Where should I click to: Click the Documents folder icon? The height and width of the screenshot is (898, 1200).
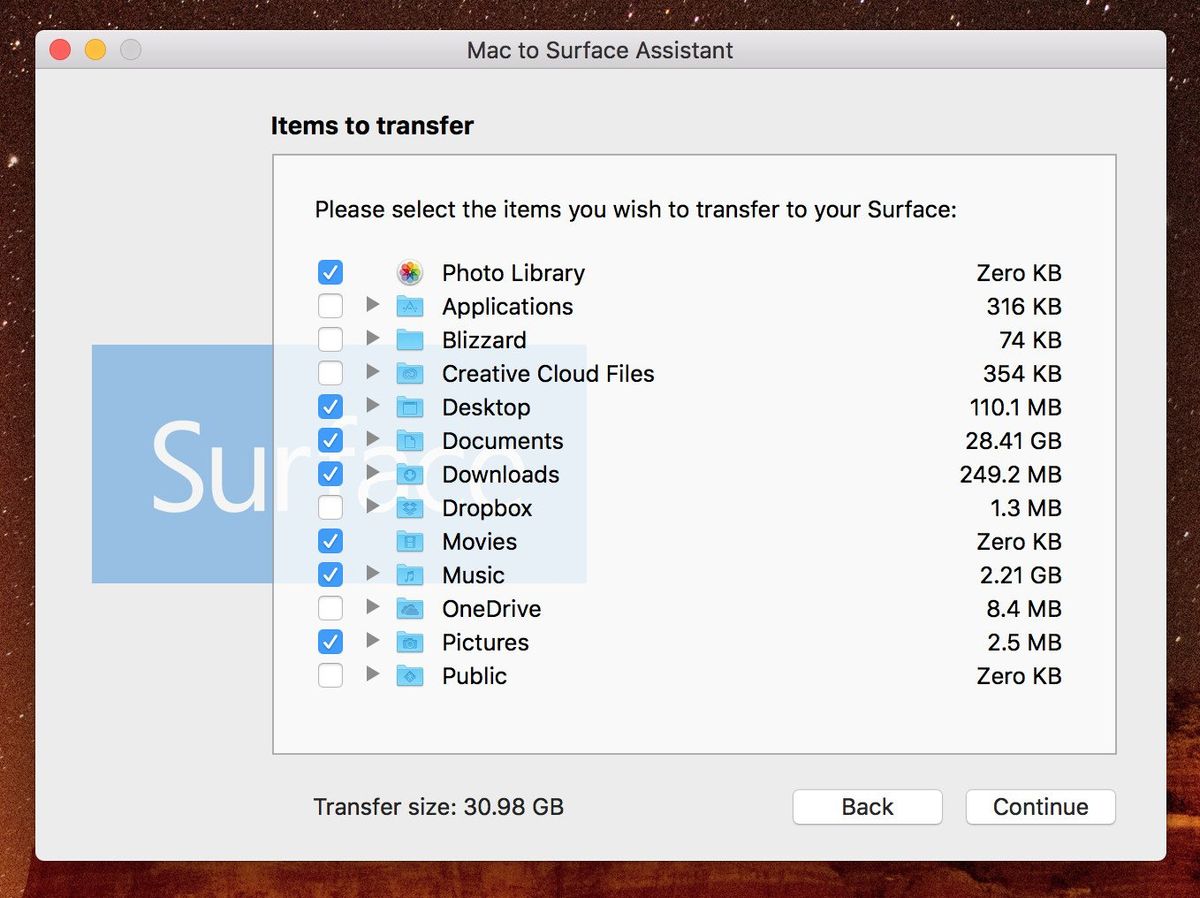click(410, 441)
